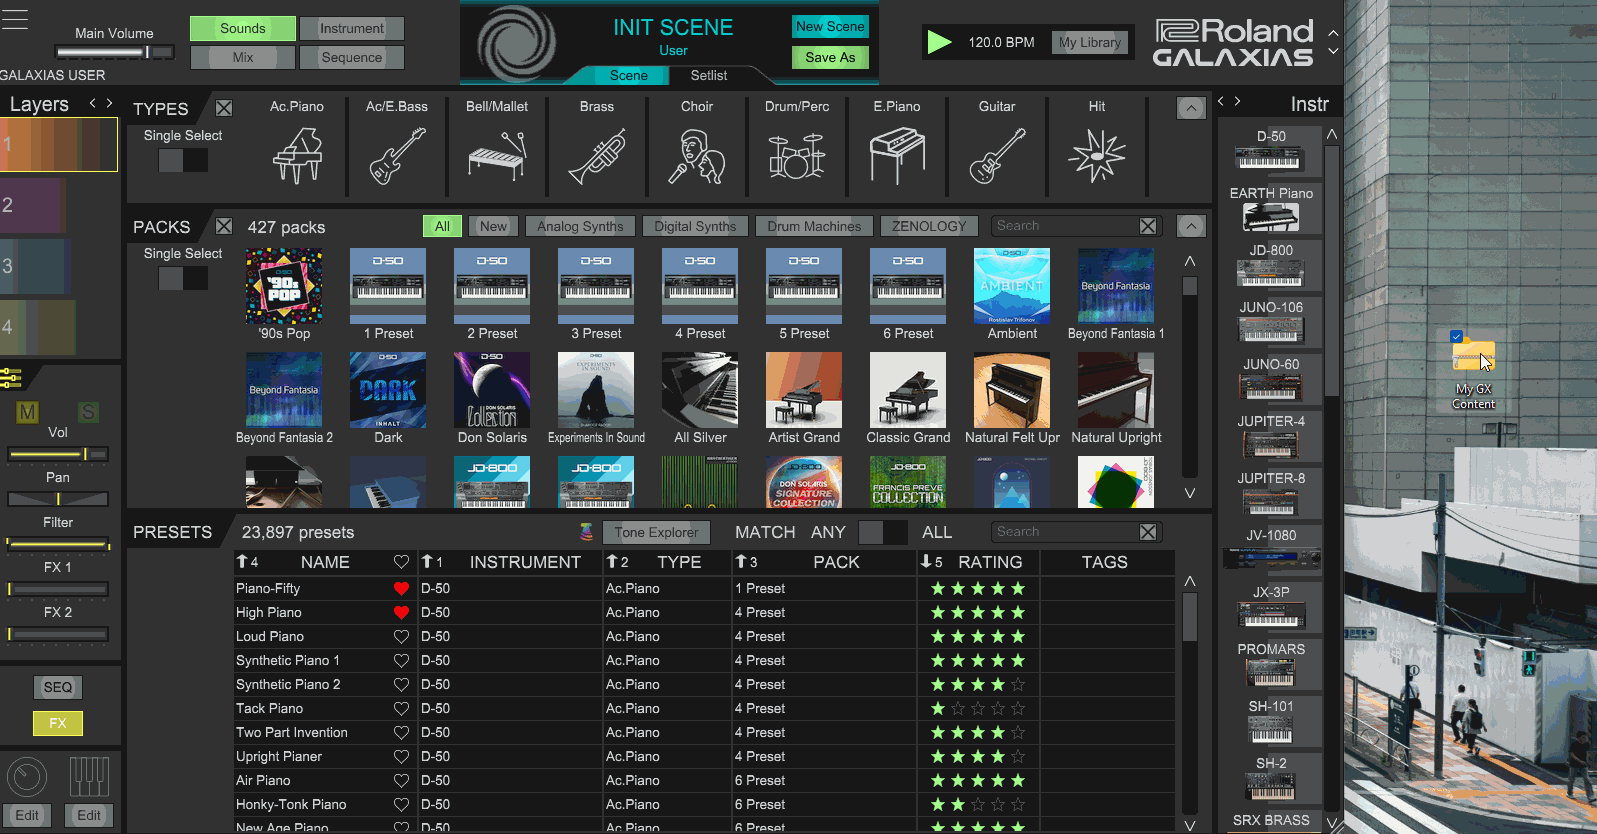Click the layer mixer sliders icon
Screen dimensions: 1597x834
pyautogui.click(x=11, y=377)
